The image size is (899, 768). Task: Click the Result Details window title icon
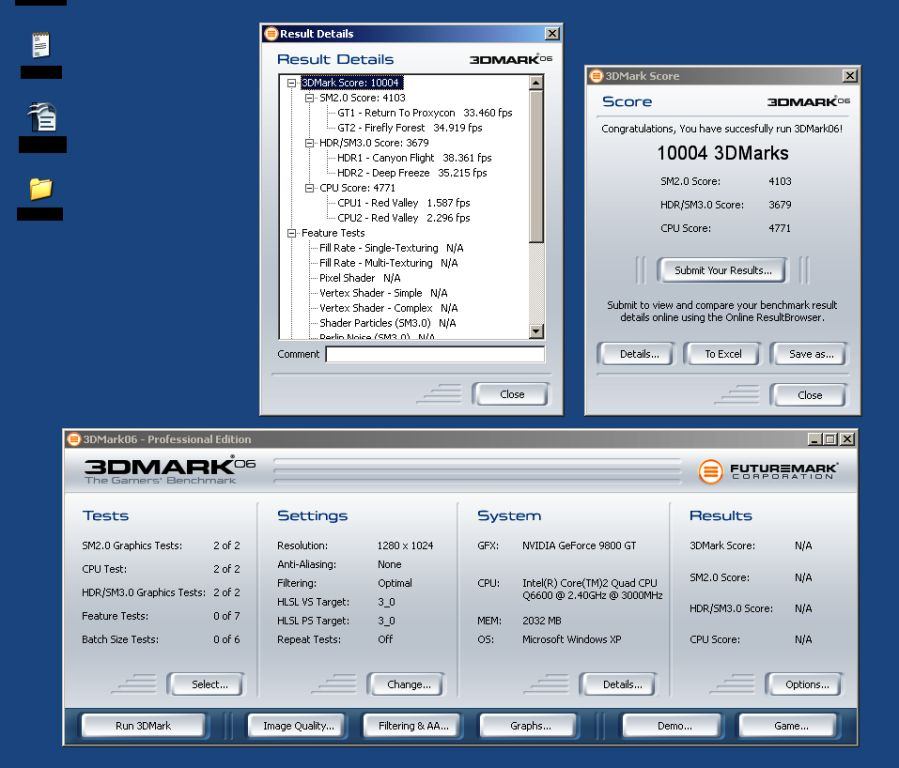tap(271, 34)
